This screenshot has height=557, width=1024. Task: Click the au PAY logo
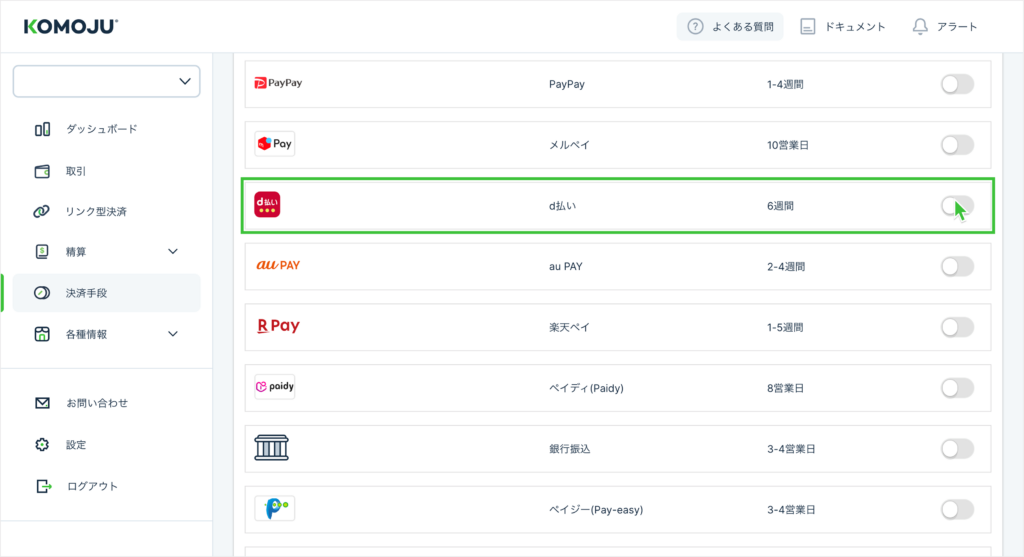[x=278, y=265]
